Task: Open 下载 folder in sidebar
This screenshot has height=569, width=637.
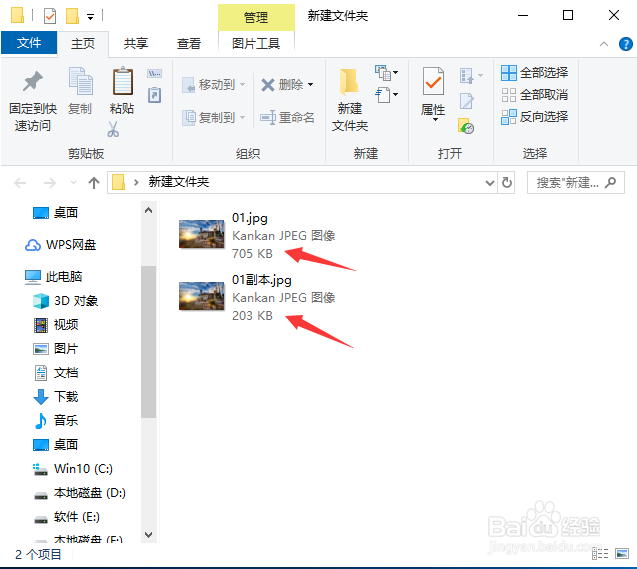Action: 55,397
